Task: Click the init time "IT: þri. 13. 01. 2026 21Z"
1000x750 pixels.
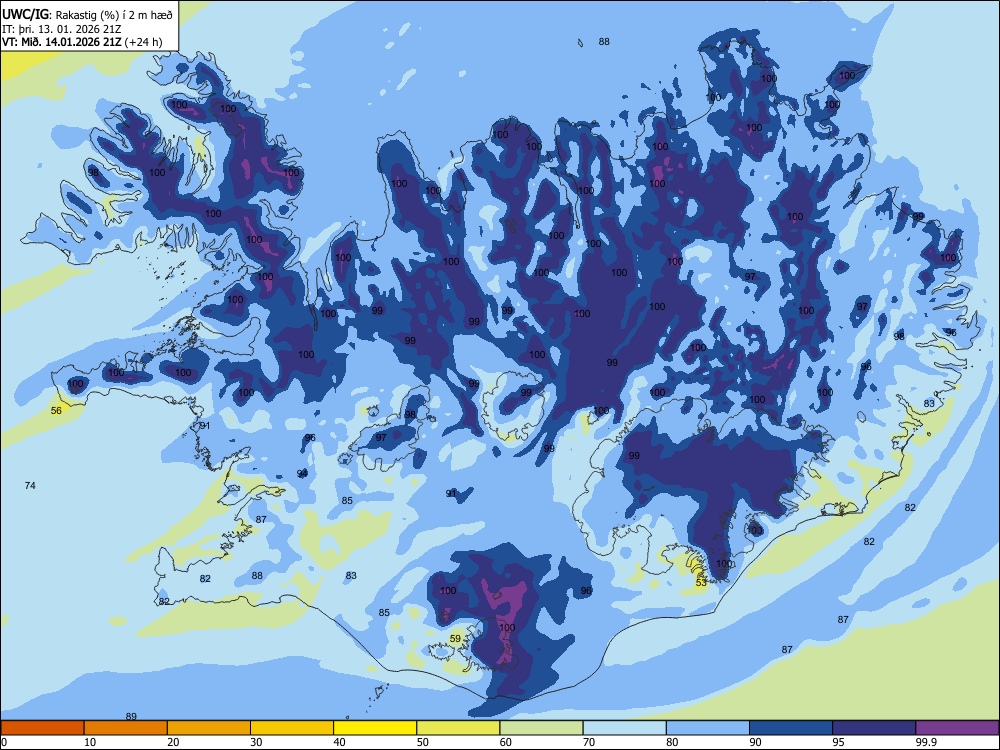Action: (61, 29)
